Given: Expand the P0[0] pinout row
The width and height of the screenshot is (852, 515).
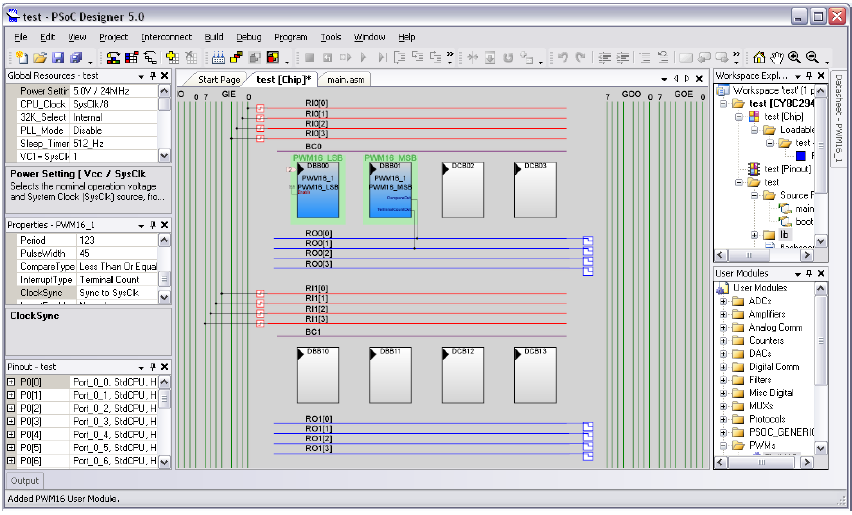Looking at the screenshot, I should [11, 382].
